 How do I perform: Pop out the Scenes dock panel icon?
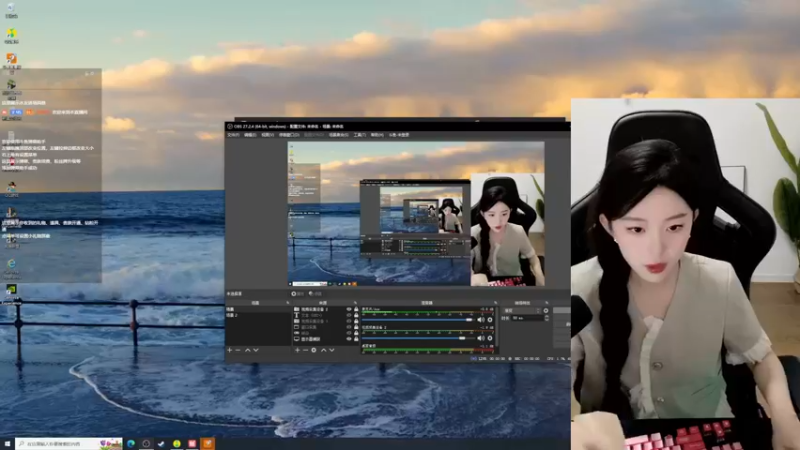288,303
